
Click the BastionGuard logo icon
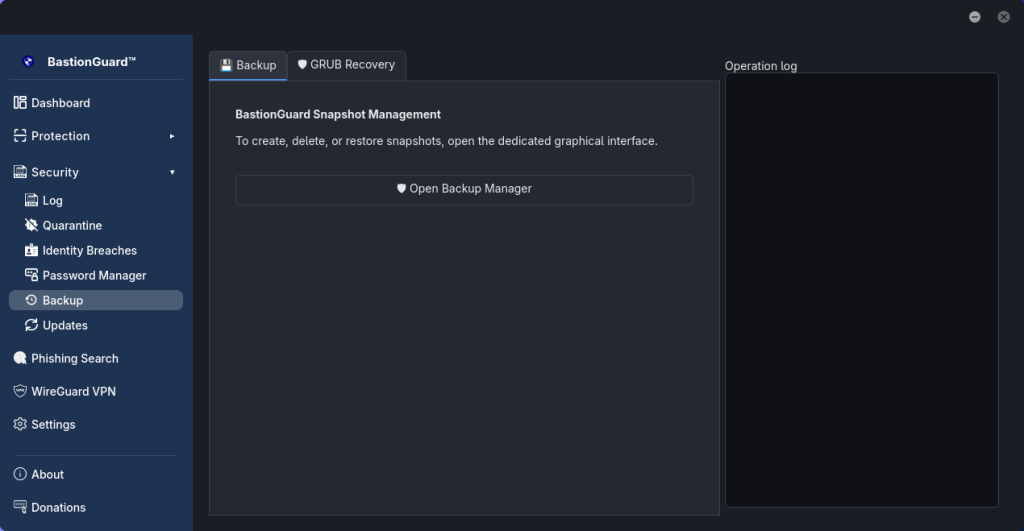coord(27,61)
